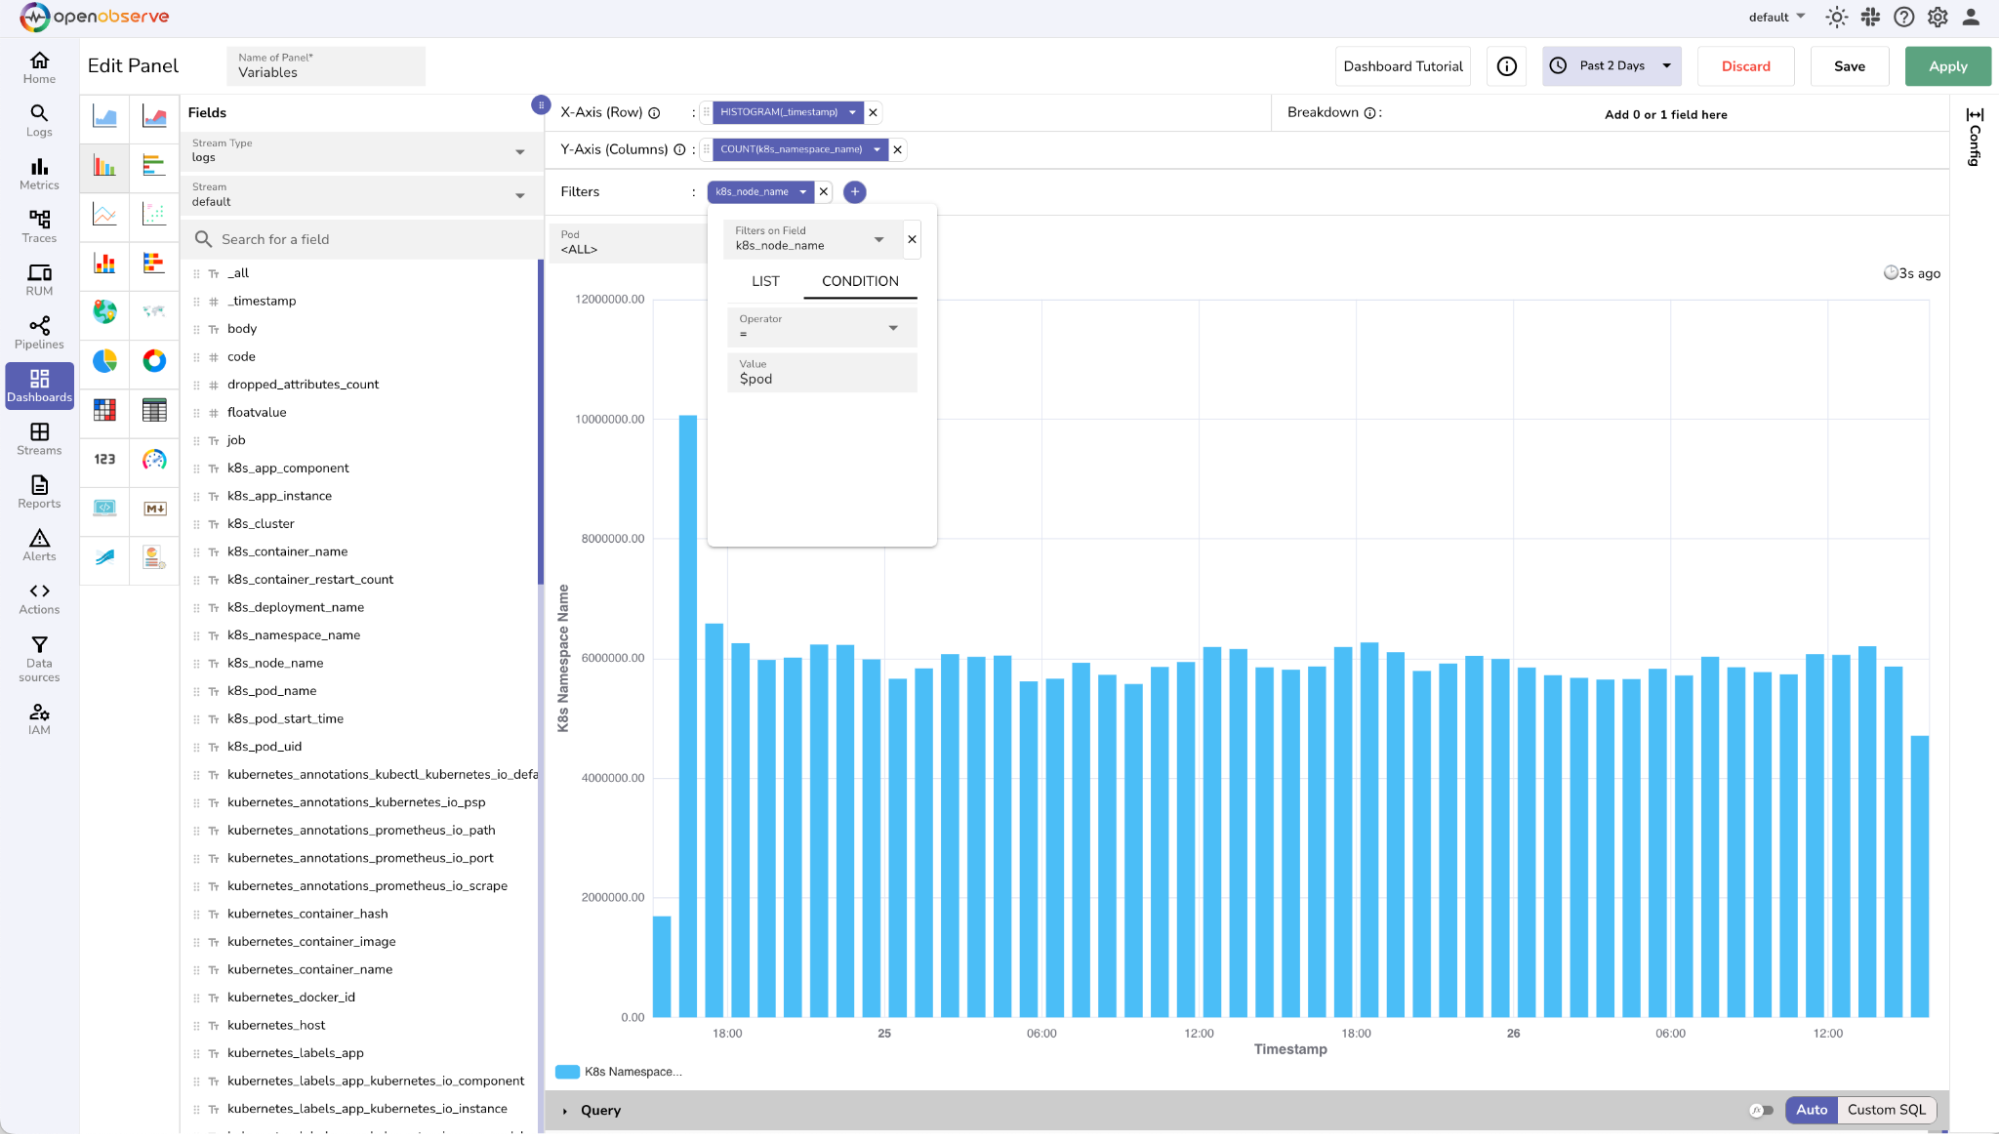
Task: Switch query mode to Custom SQL
Action: point(1885,1110)
